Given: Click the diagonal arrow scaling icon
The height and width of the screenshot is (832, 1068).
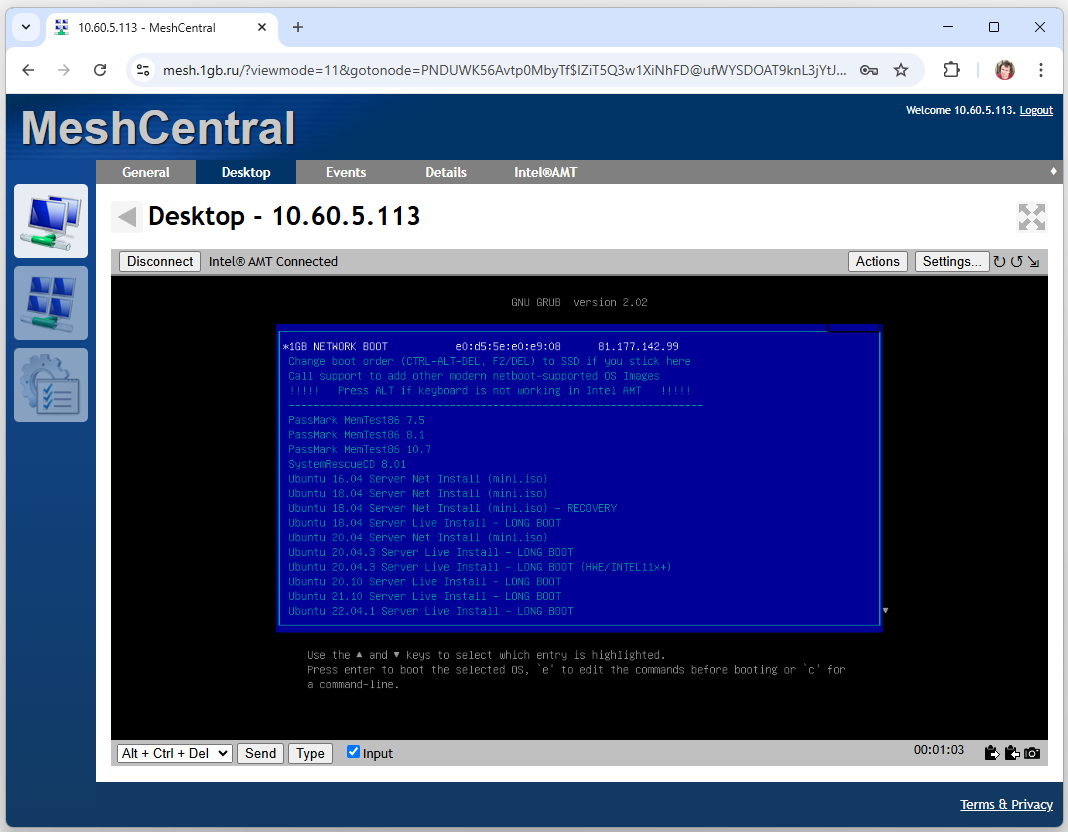Looking at the screenshot, I should 1033,262.
